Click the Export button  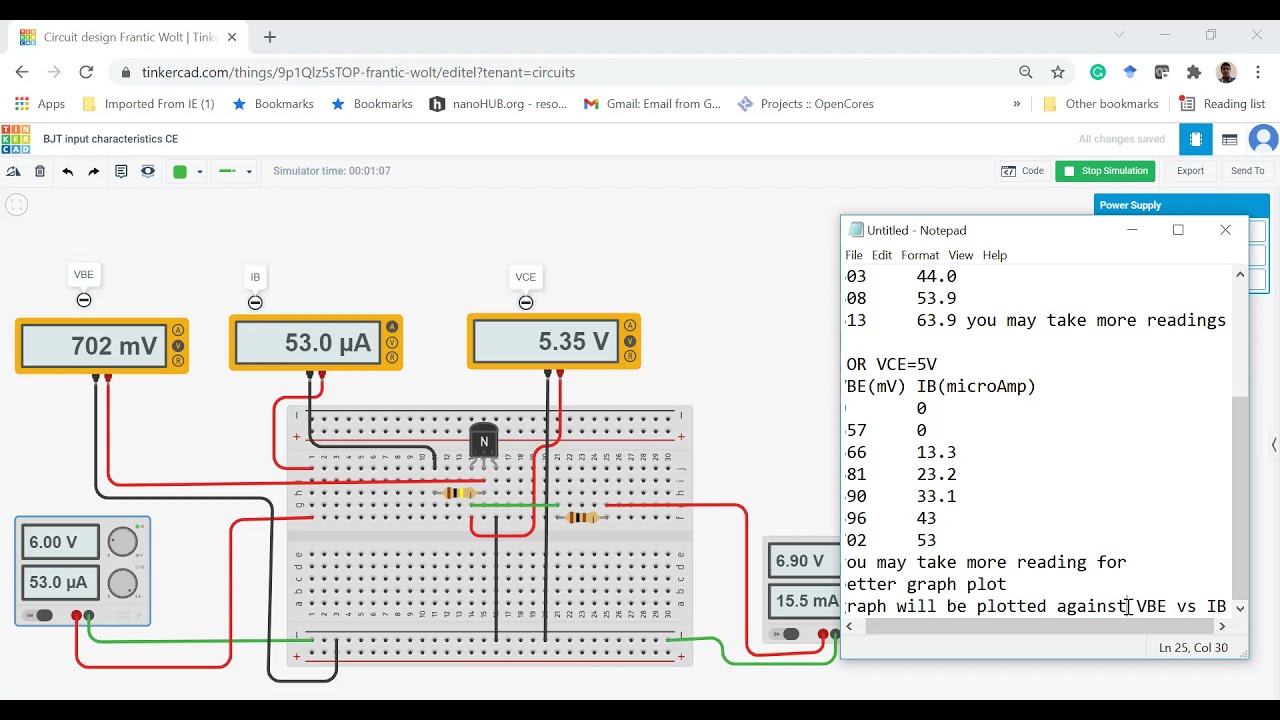[1190, 171]
